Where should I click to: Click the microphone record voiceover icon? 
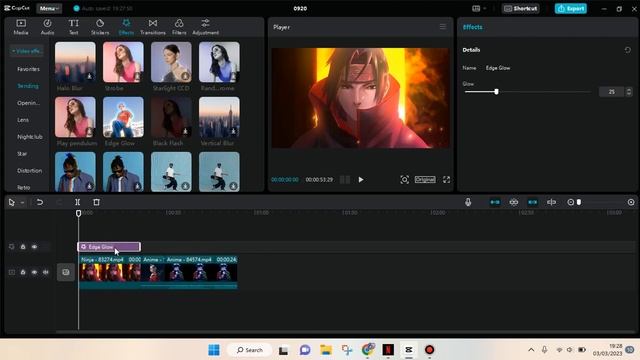tap(468, 202)
